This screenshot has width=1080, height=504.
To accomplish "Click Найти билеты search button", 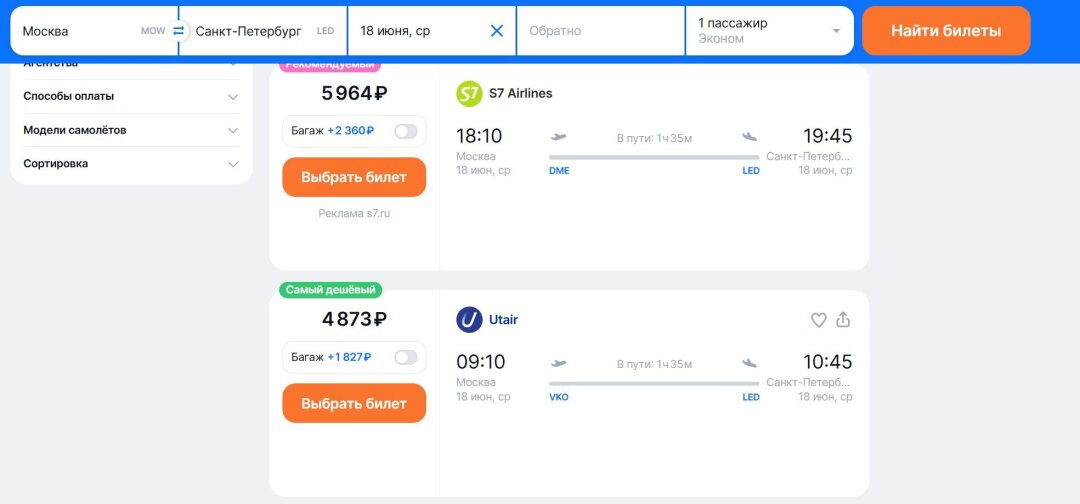I will tap(945, 31).
